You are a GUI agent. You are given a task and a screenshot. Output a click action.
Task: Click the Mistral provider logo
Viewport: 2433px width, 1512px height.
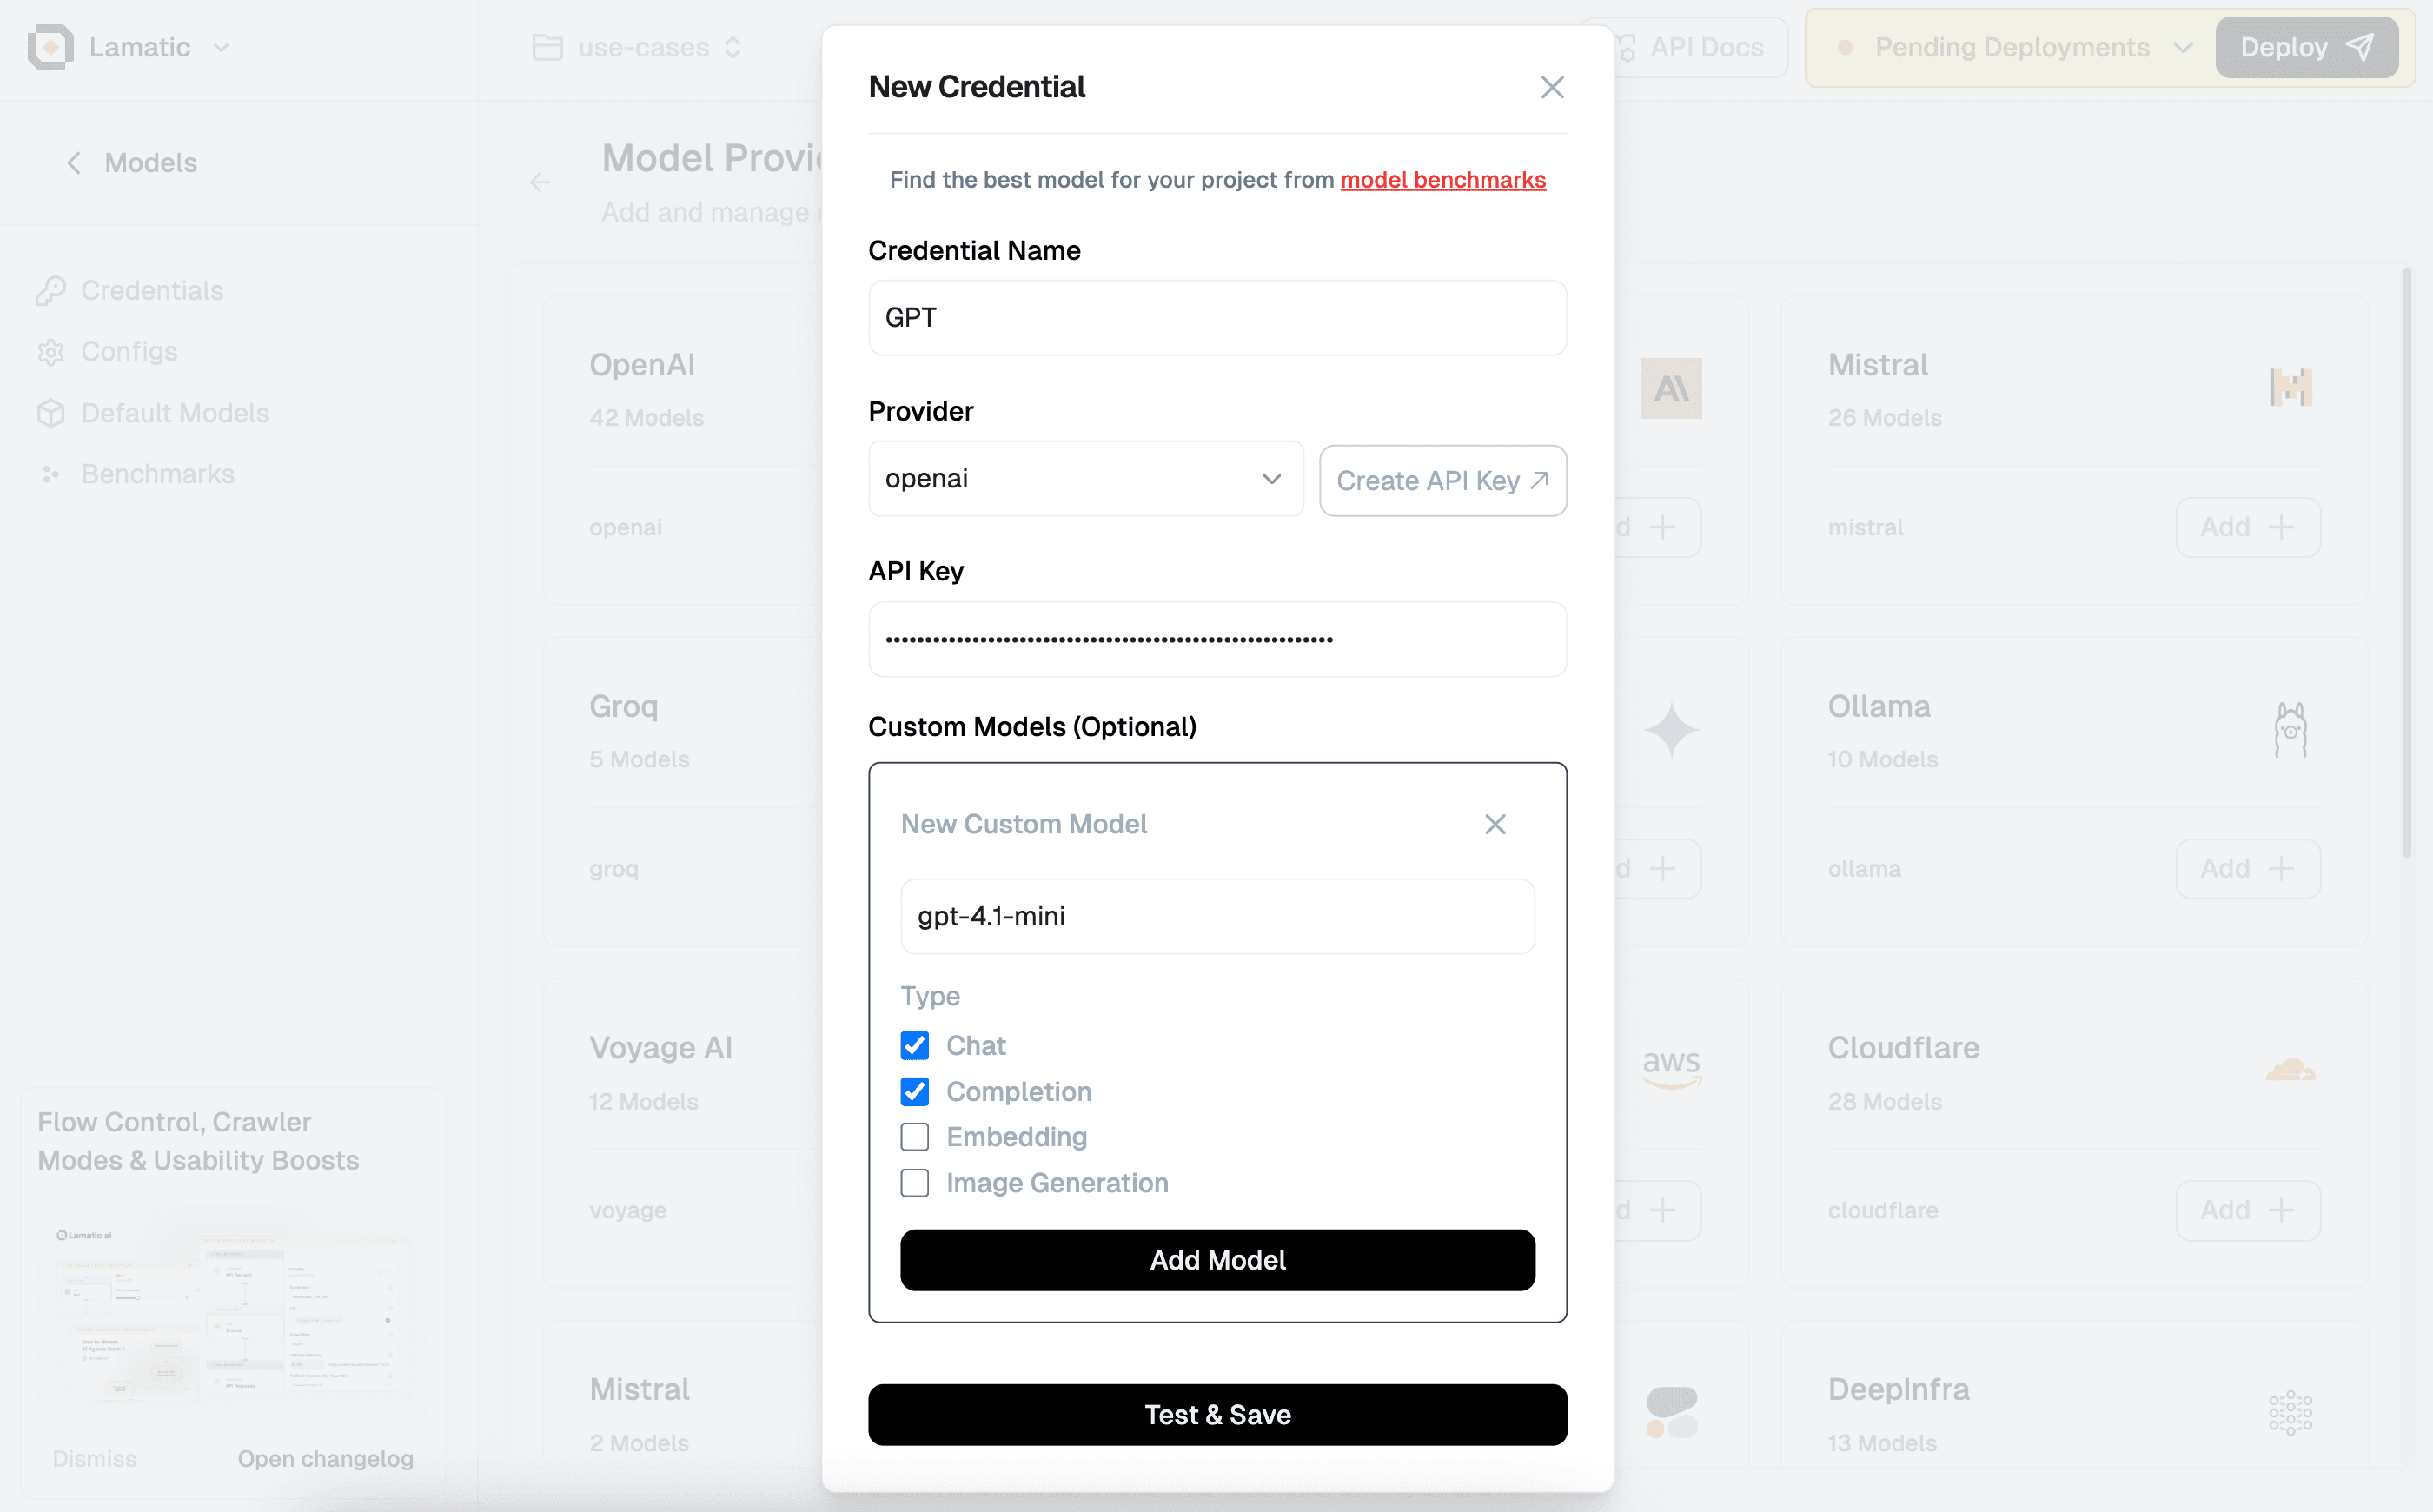[2290, 387]
